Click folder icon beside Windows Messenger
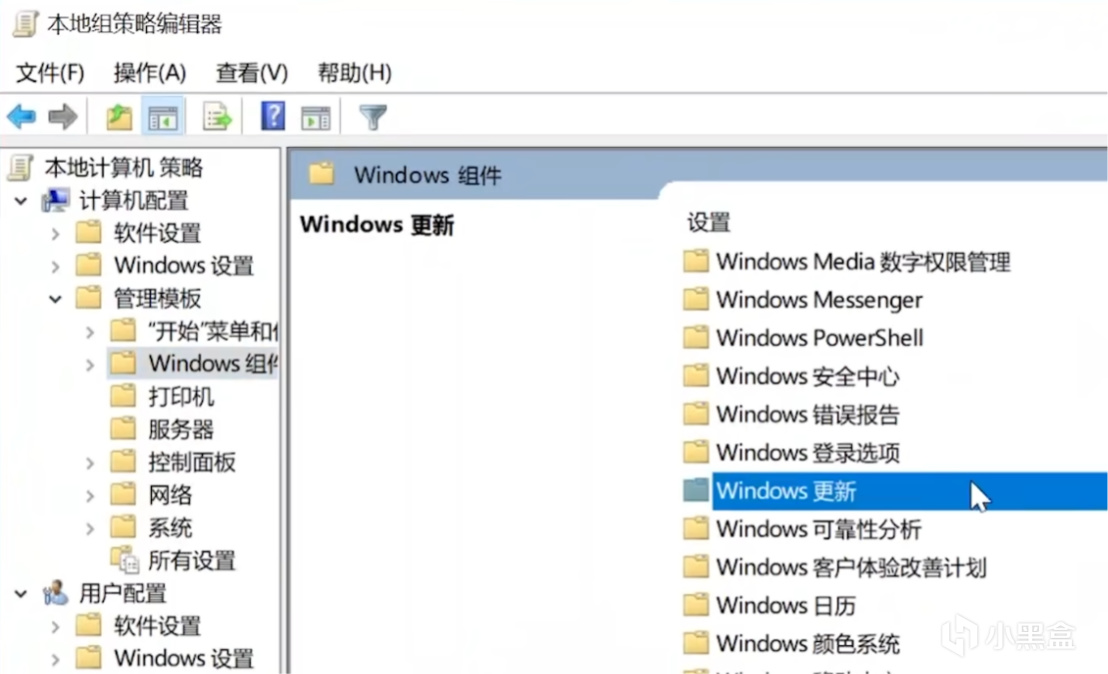1108x674 pixels. pyautogui.click(x=695, y=300)
